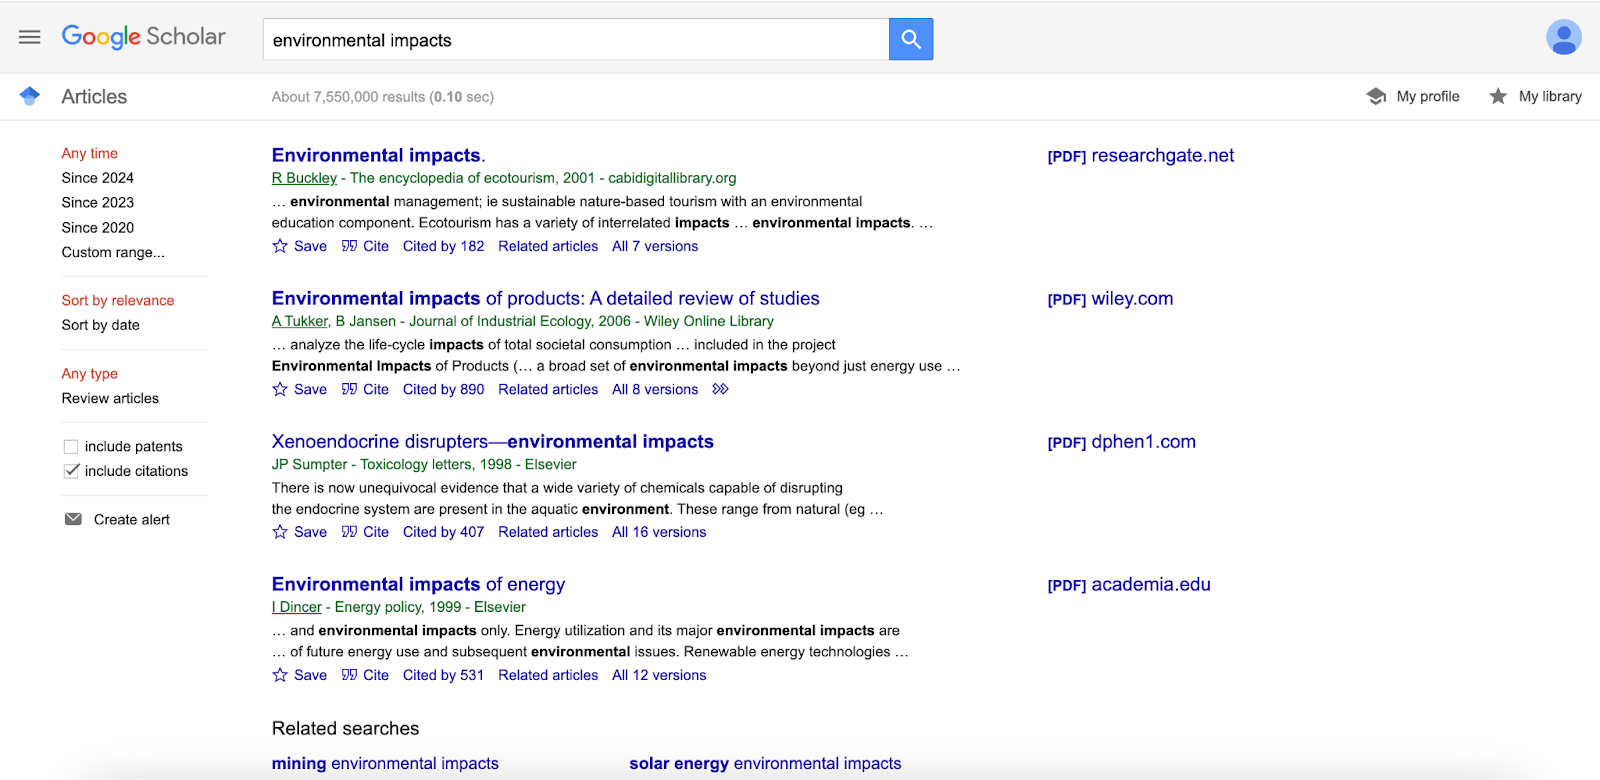Open 'Environmental impacts of energy' article
This screenshot has width=1600, height=780.
point(418,584)
